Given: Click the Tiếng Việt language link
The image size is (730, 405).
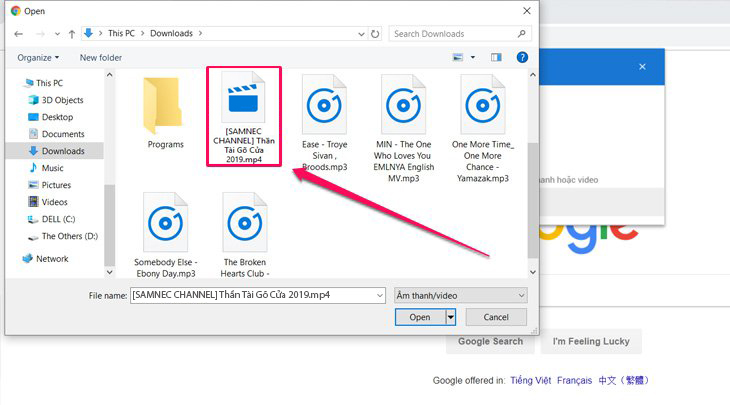Looking at the screenshot, I should pyautogui.click(x=532, y=381).
